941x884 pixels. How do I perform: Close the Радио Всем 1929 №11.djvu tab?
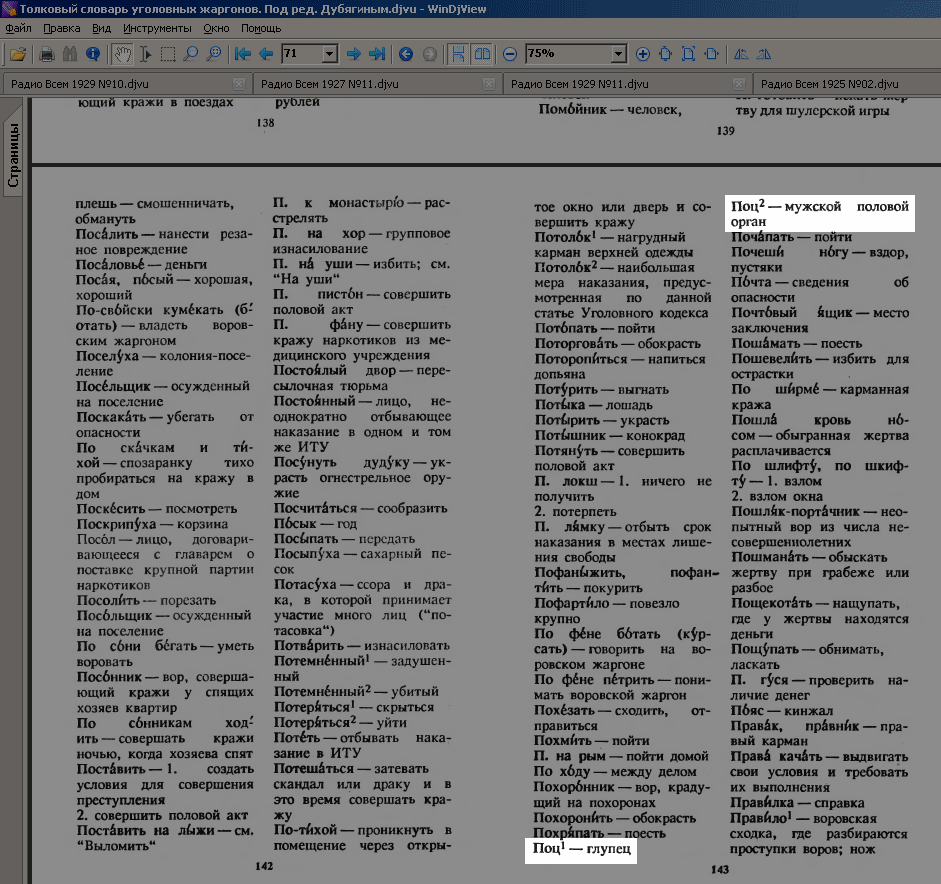pos(739,84)
